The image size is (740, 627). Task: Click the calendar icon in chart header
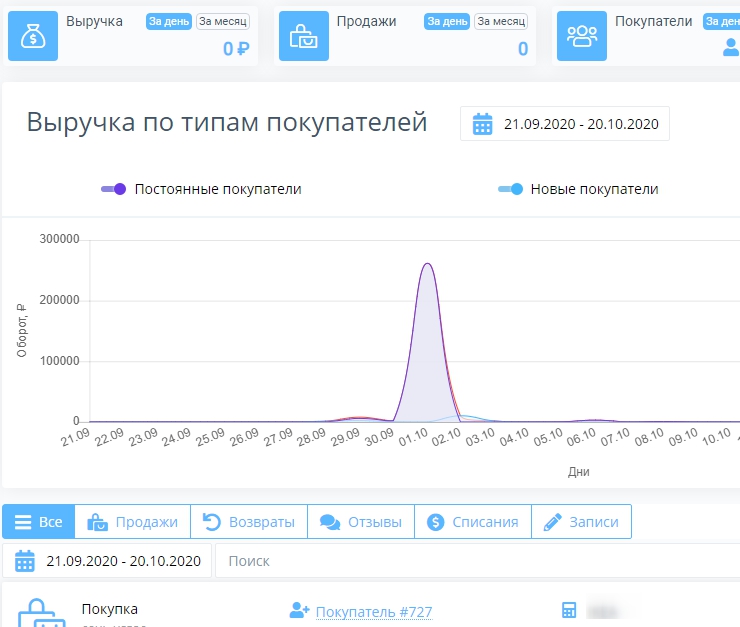483,124
